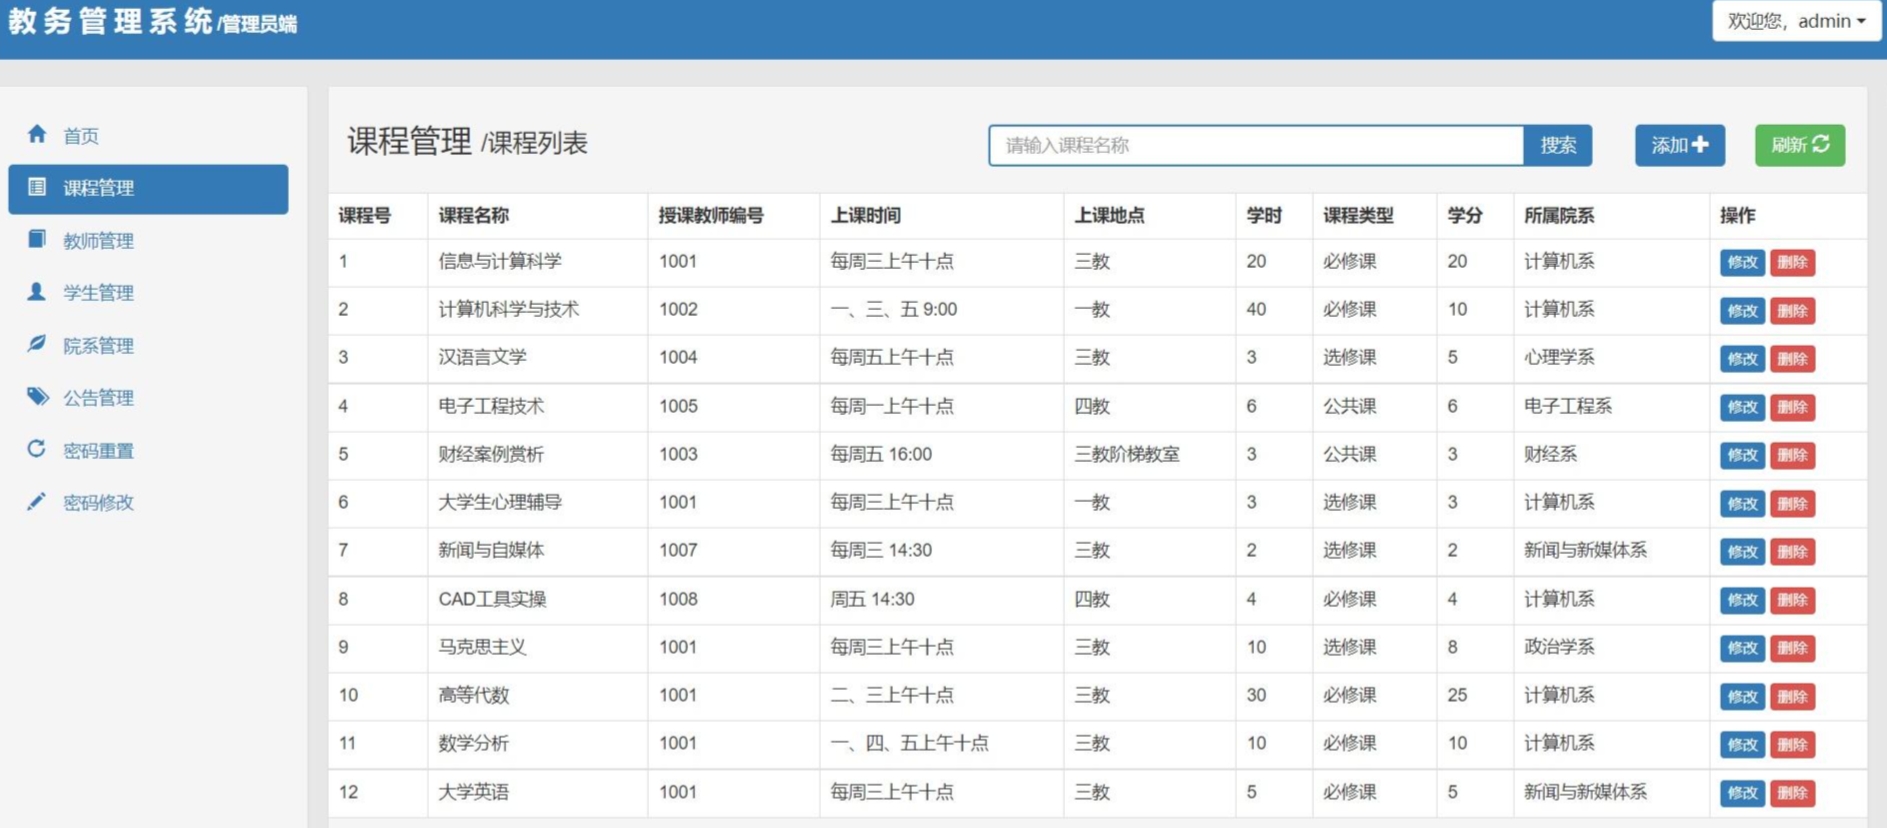Screen dimensions: 1887x828
Task: Click 删除 for 马克思主义
Action: pos(1792,648)
